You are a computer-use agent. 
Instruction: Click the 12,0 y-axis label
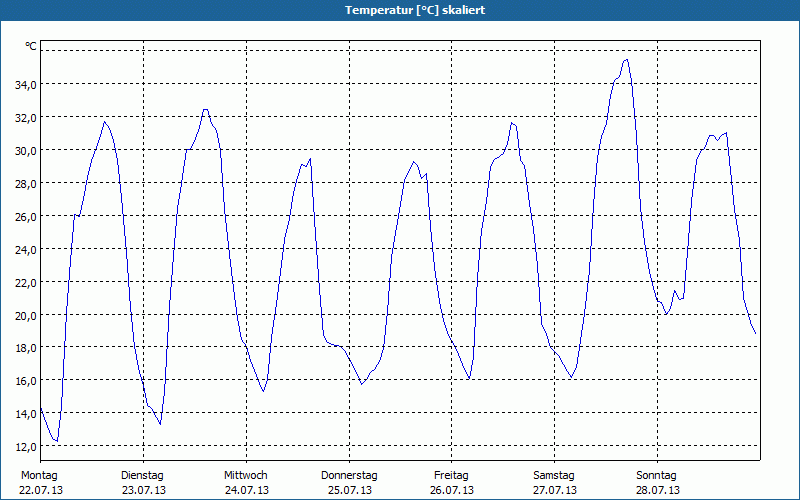tap(26, 446)
